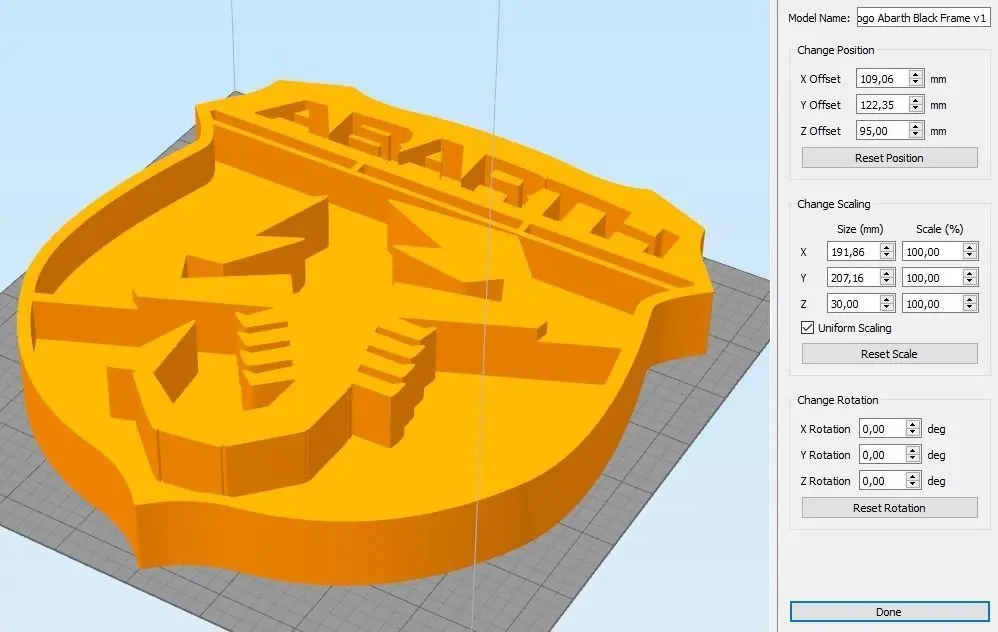Decrease Y size with down arrow
998x632 pixels.
click(887, 282)
